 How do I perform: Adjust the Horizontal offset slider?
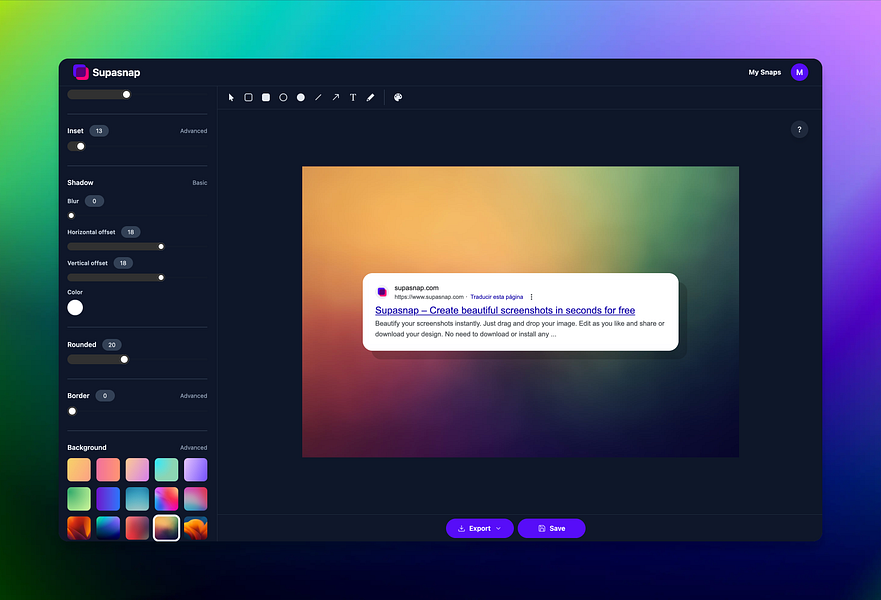tap(137, 247)
